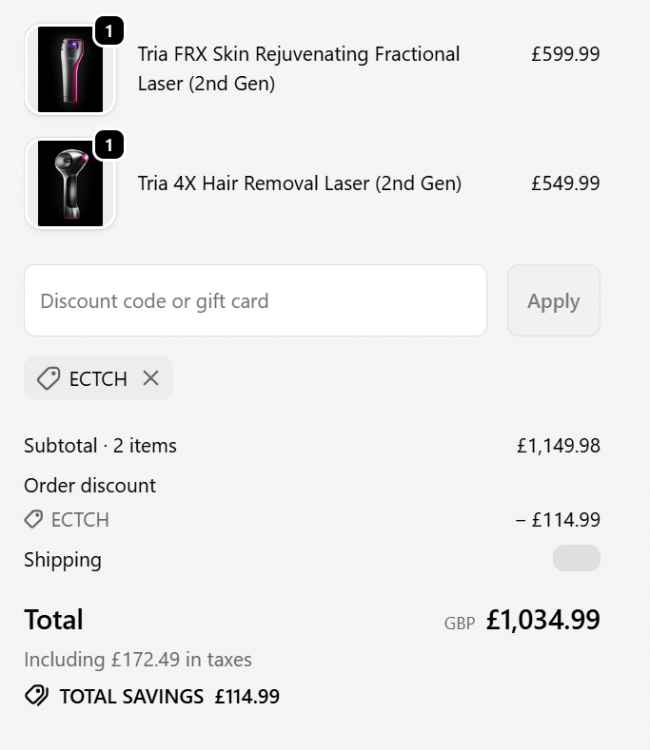Click the £599.99 item price

[x=565, y=54]
